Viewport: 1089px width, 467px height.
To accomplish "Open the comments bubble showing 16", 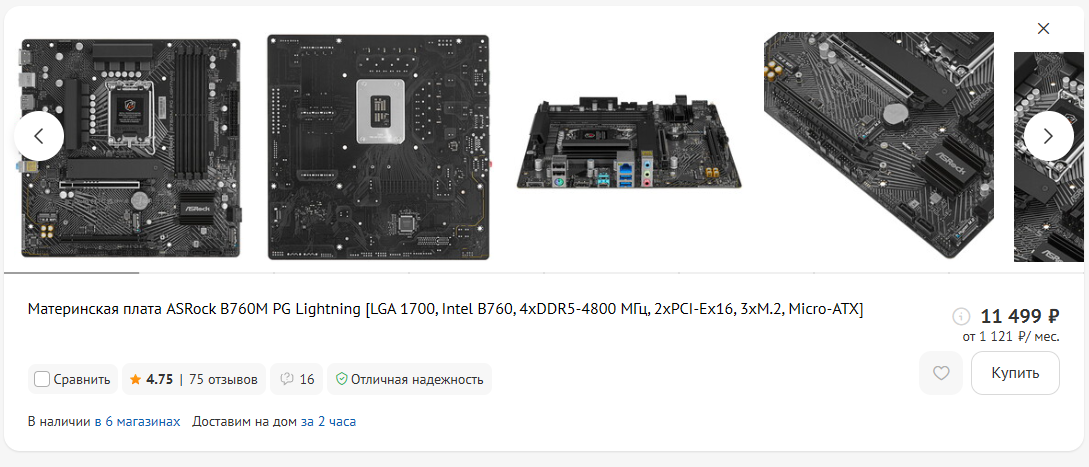I will click(x=297, y=379).
